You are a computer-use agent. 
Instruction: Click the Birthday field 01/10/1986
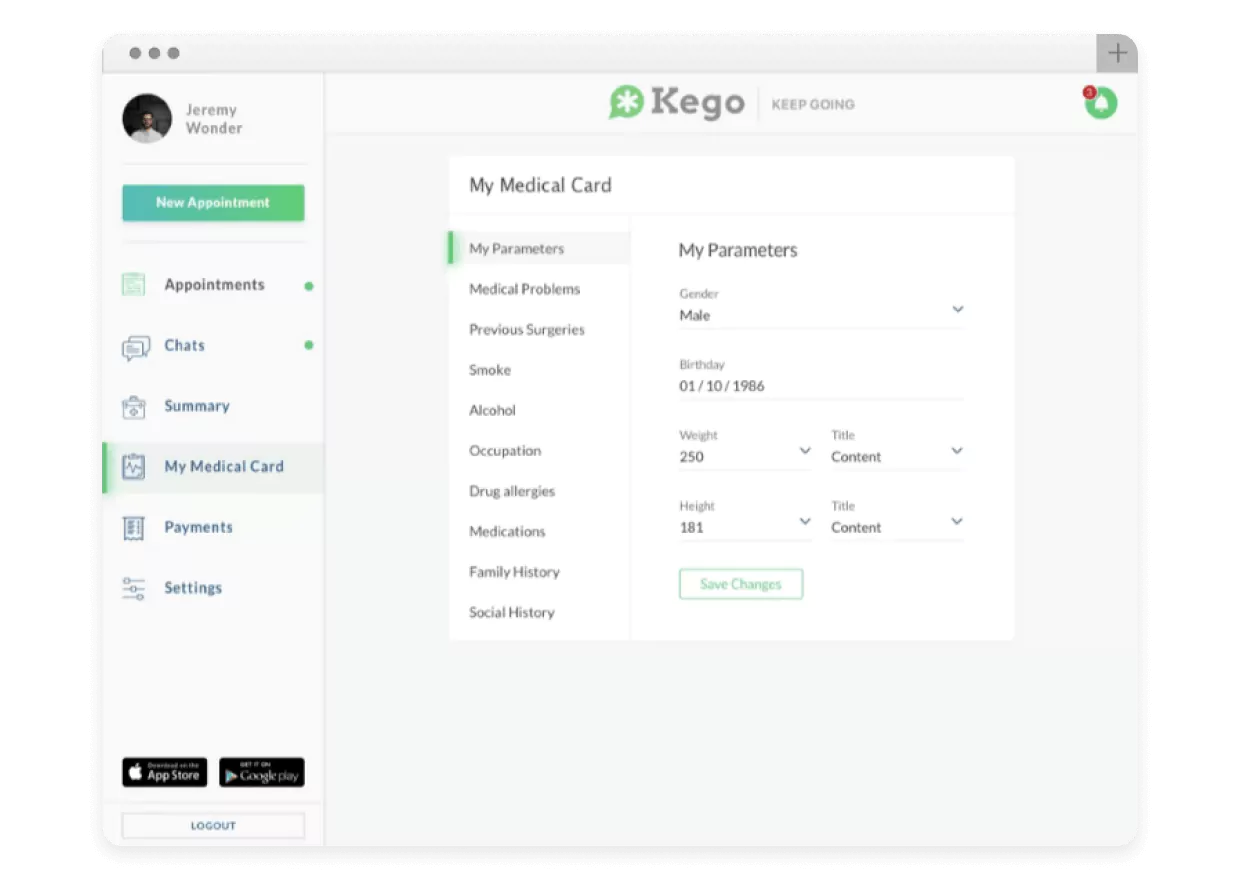click(x=822, y=378)
